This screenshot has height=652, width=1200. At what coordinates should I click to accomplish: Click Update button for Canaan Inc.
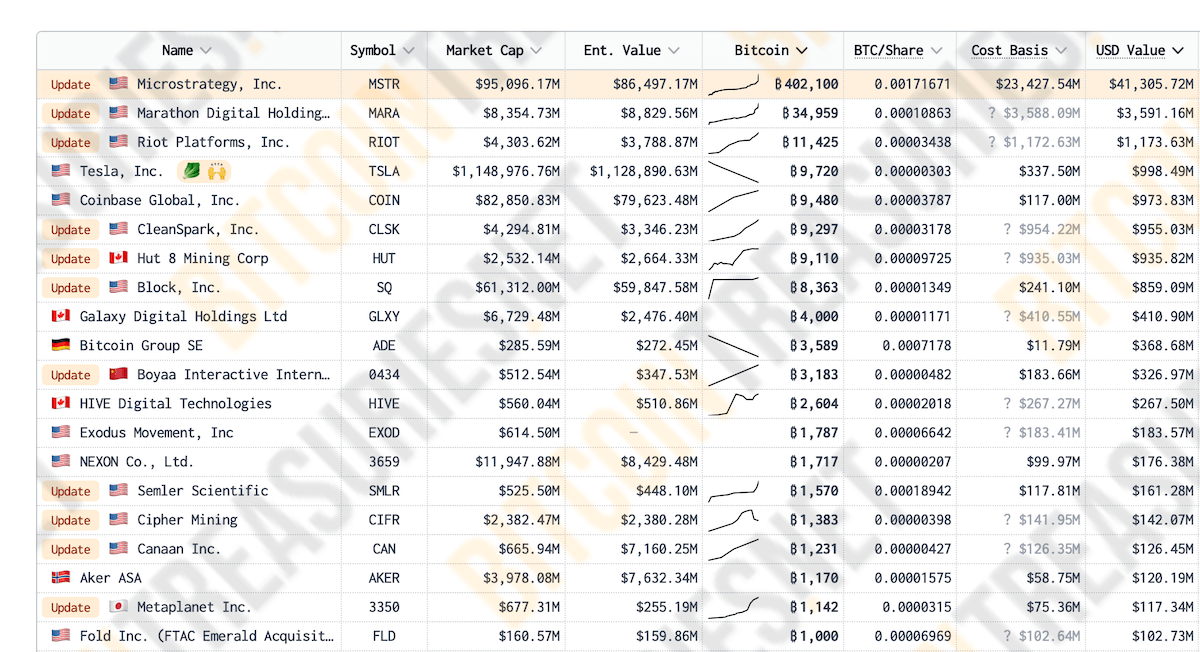[x=71, y=549]
